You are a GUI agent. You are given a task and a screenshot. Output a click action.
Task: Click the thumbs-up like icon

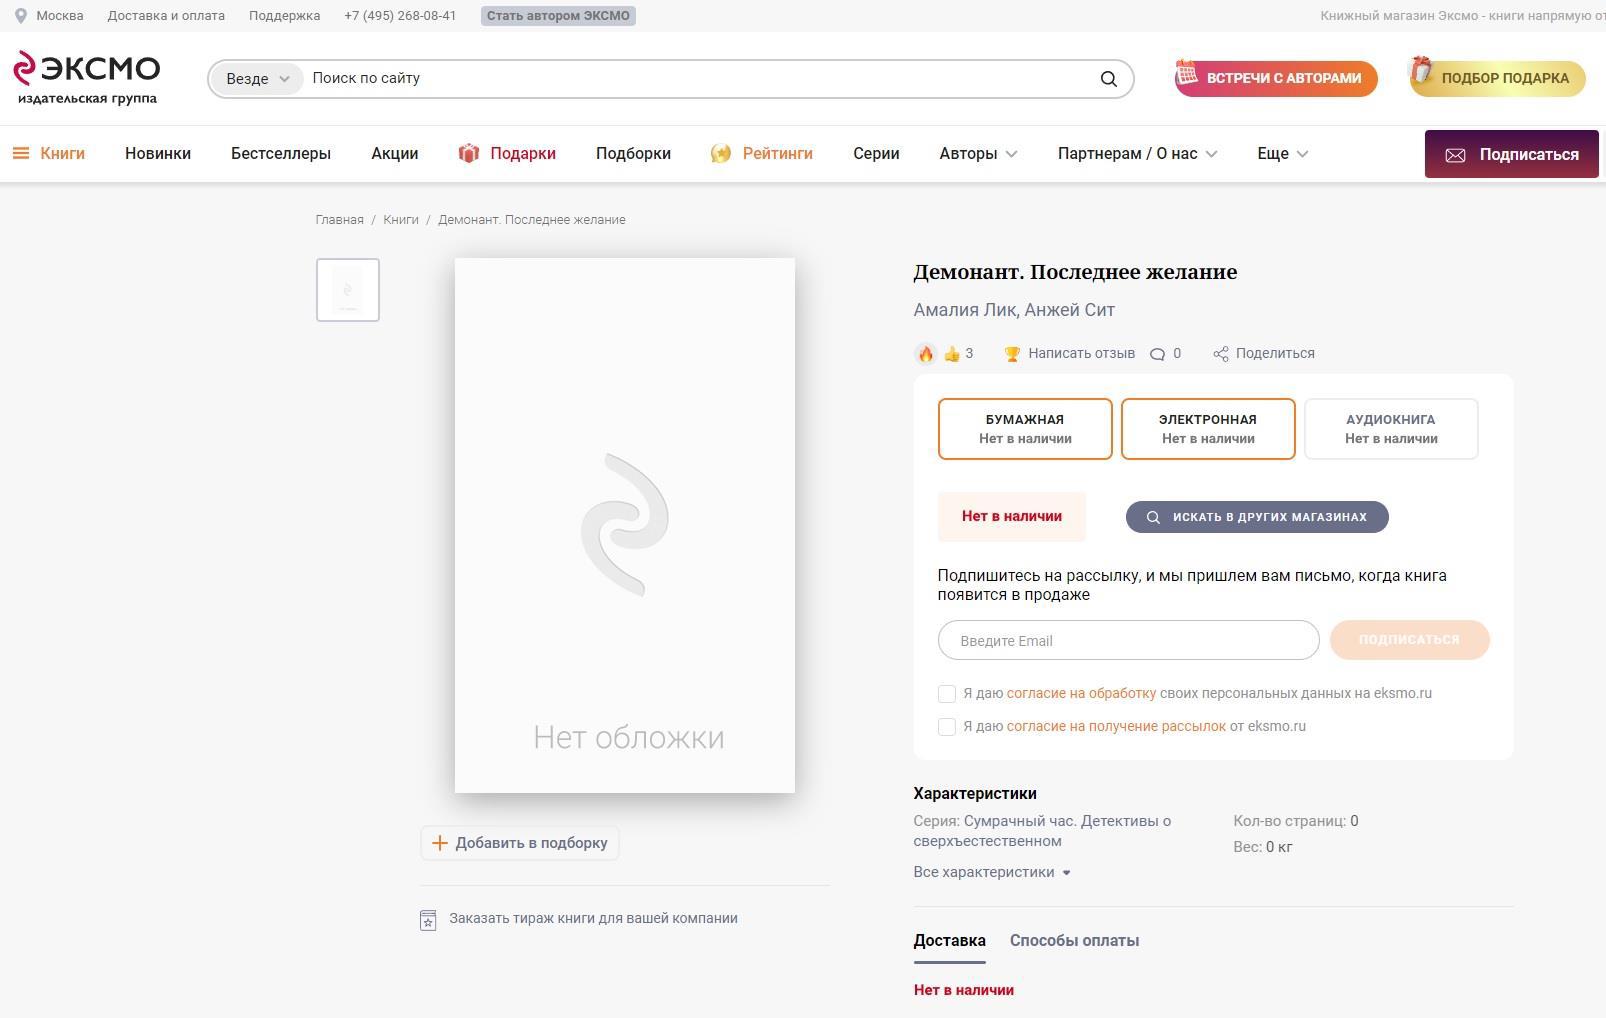[951, 354]
